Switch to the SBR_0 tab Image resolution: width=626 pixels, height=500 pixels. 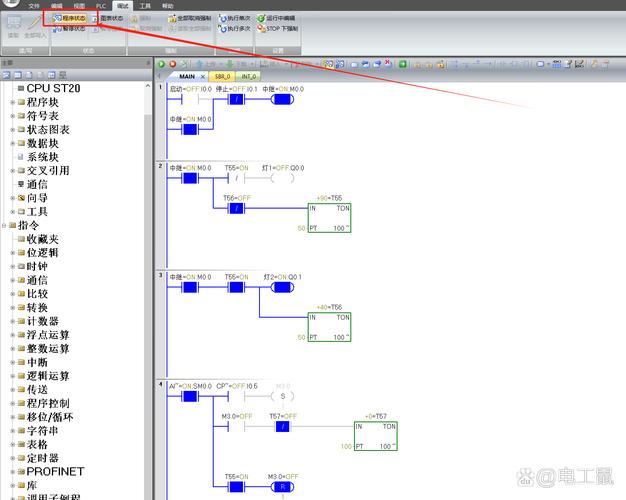pos(221,76)
